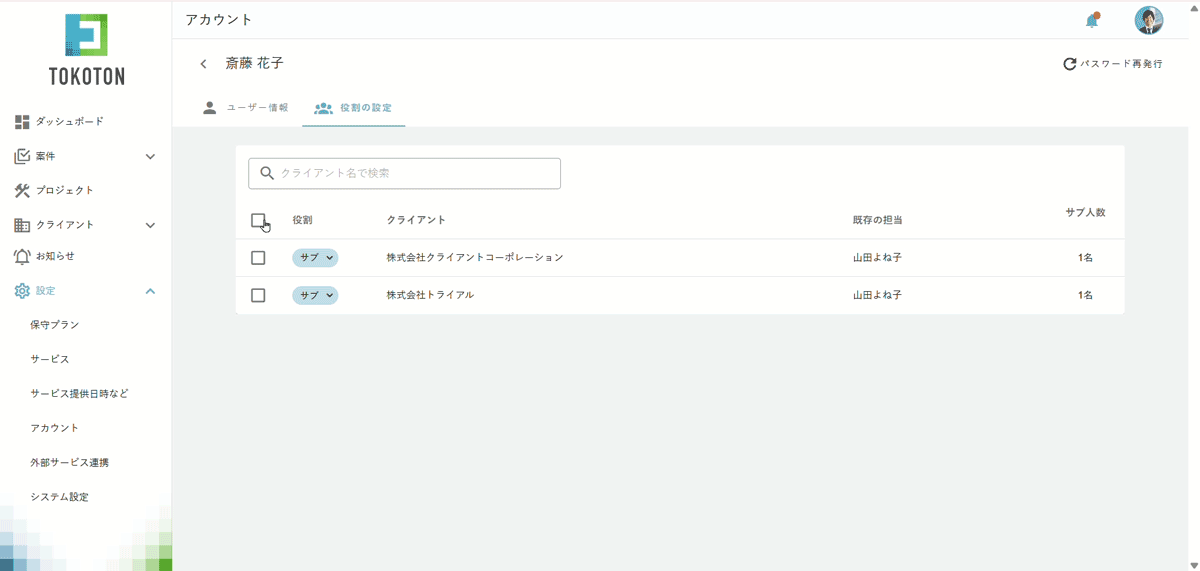Click the ダッシュボード grid icon

pyautogui.click(x=22, y=122)
